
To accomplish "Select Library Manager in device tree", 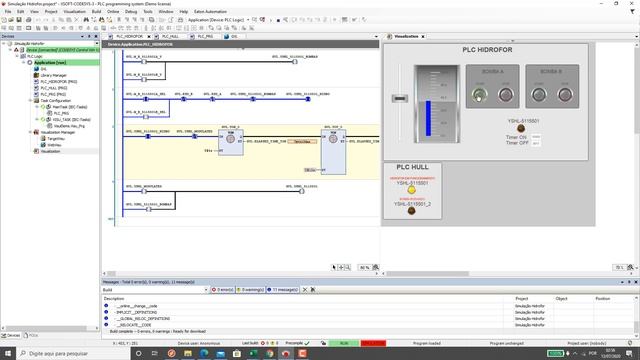I will point(53,75).
